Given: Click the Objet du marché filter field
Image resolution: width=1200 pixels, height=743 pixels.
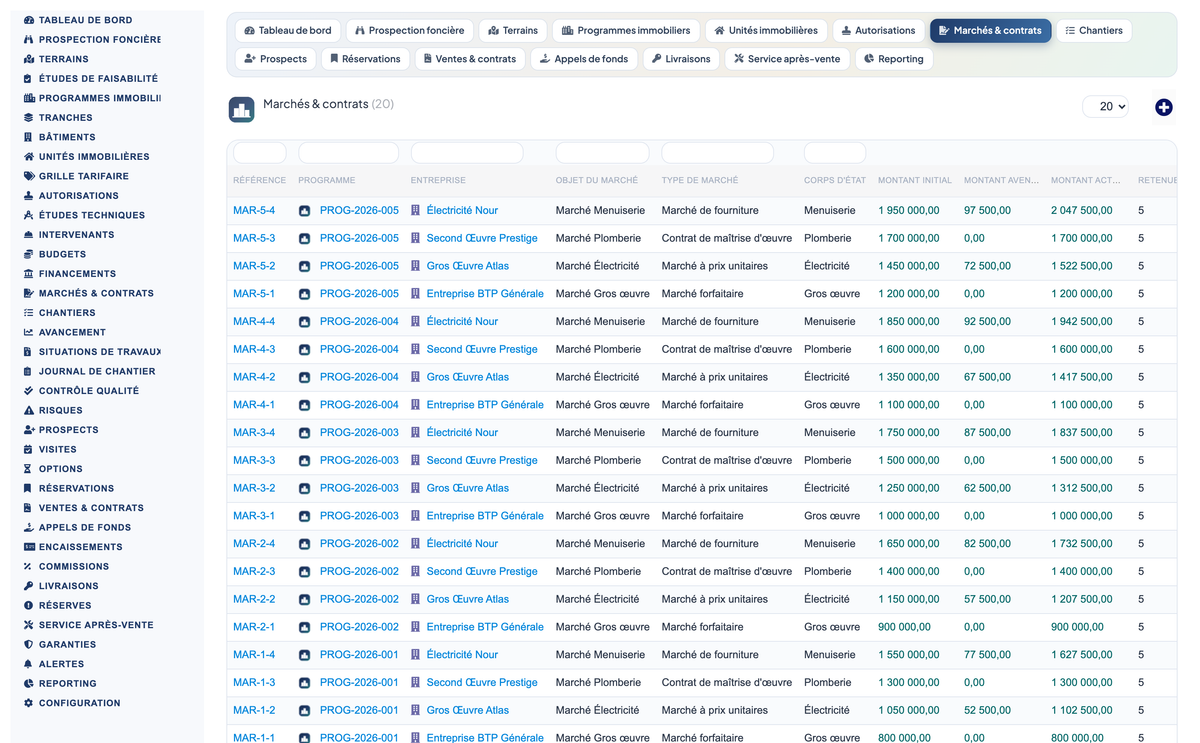Looking at the screenshot, I should 602,153.
